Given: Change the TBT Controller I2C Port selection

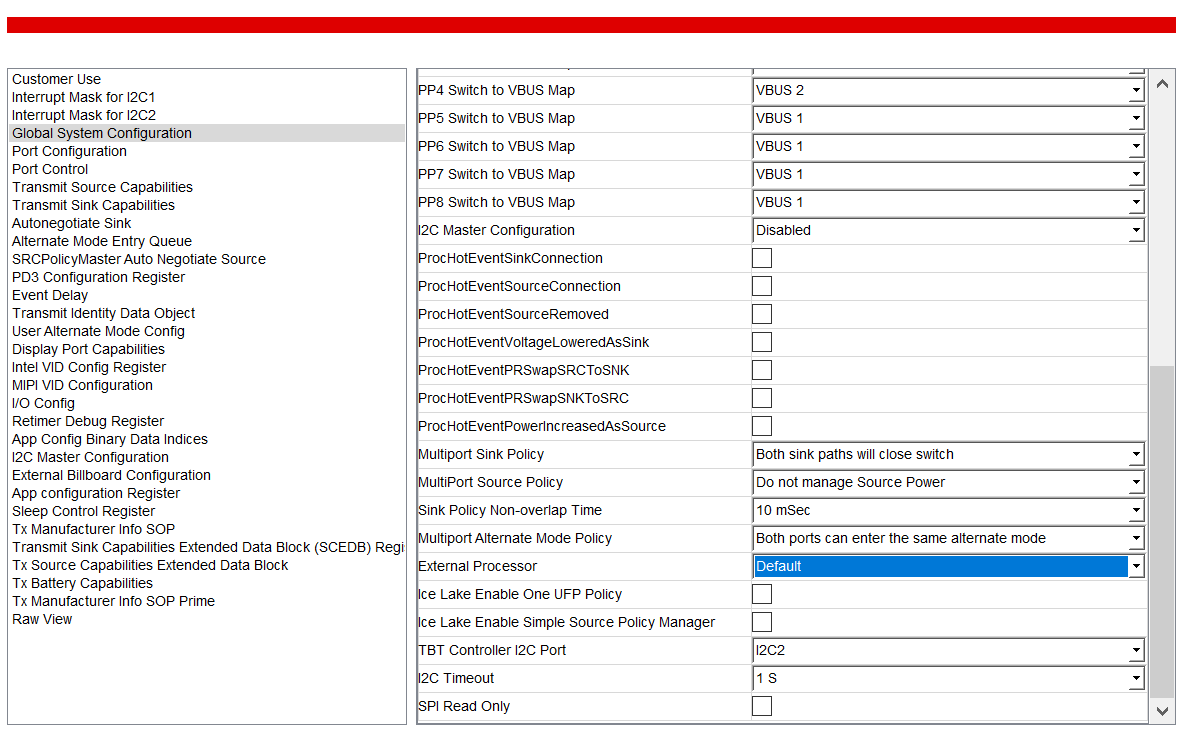Looking at the screenshot, I should coord(948,650).
